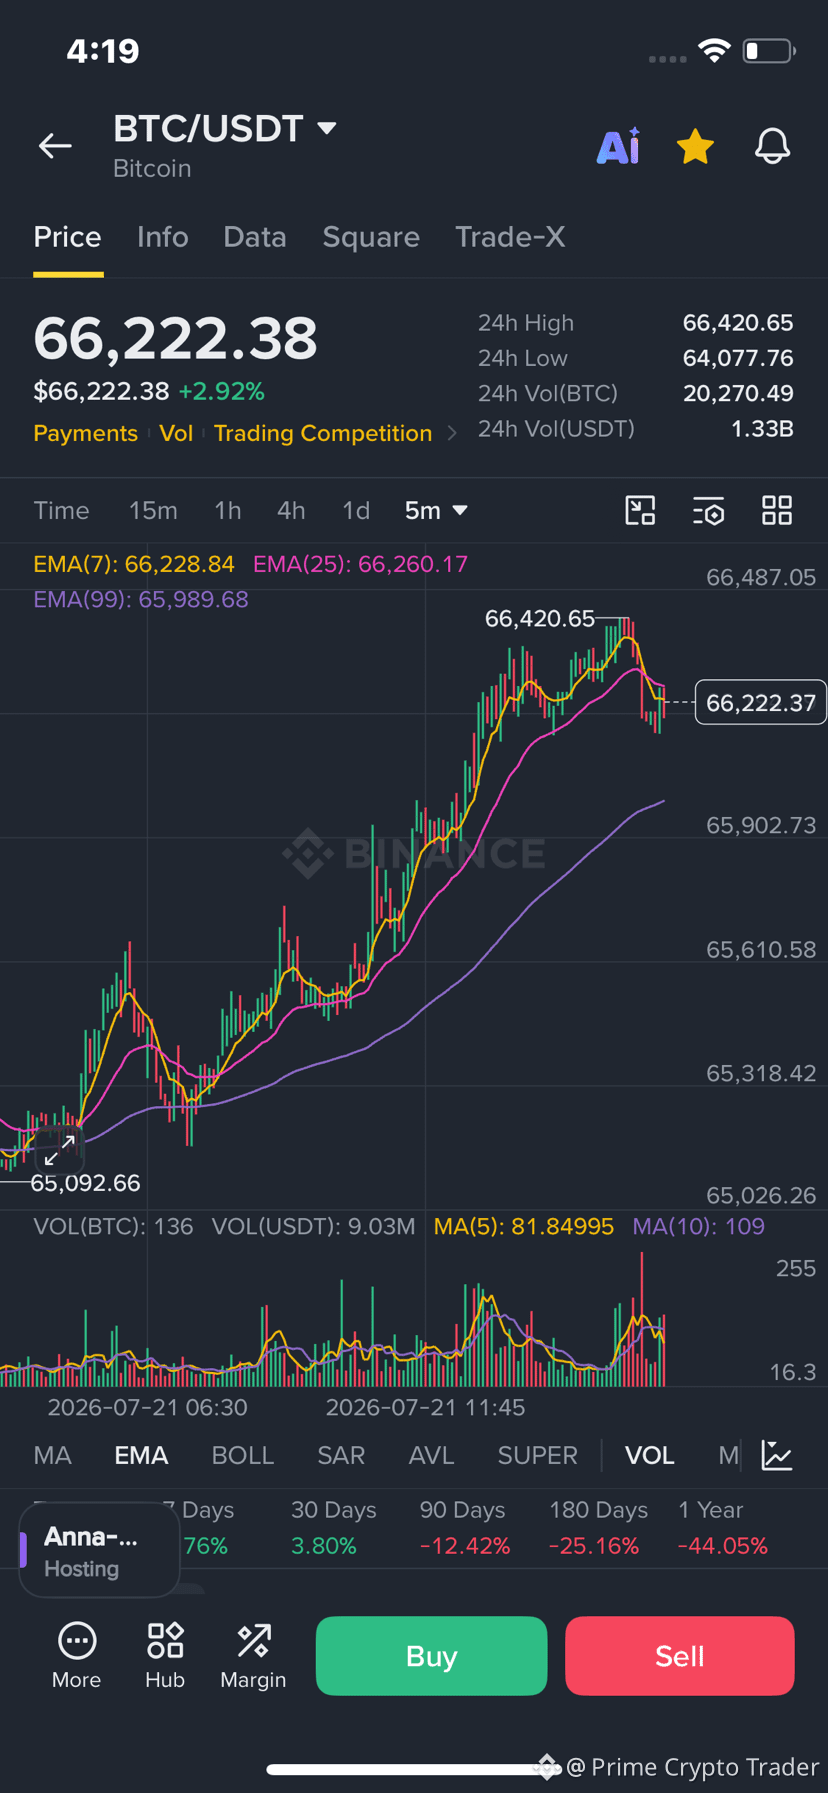Screen dimensions: 828x1793
Task: Switch to the Info tab
Action: [162, 237]
